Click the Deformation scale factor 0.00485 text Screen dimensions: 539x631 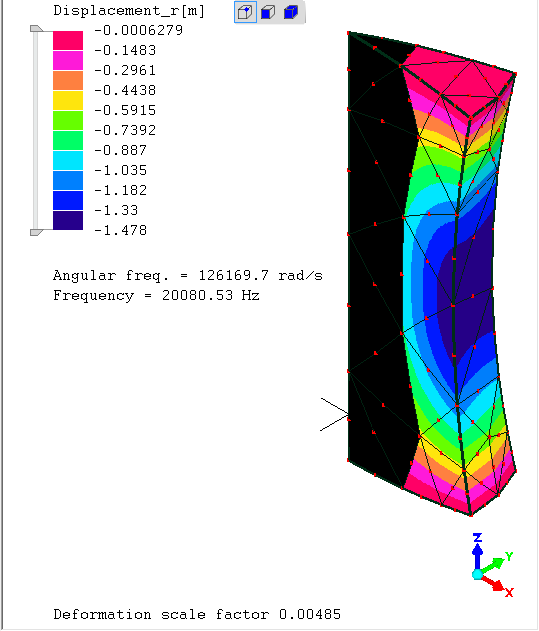197,615
